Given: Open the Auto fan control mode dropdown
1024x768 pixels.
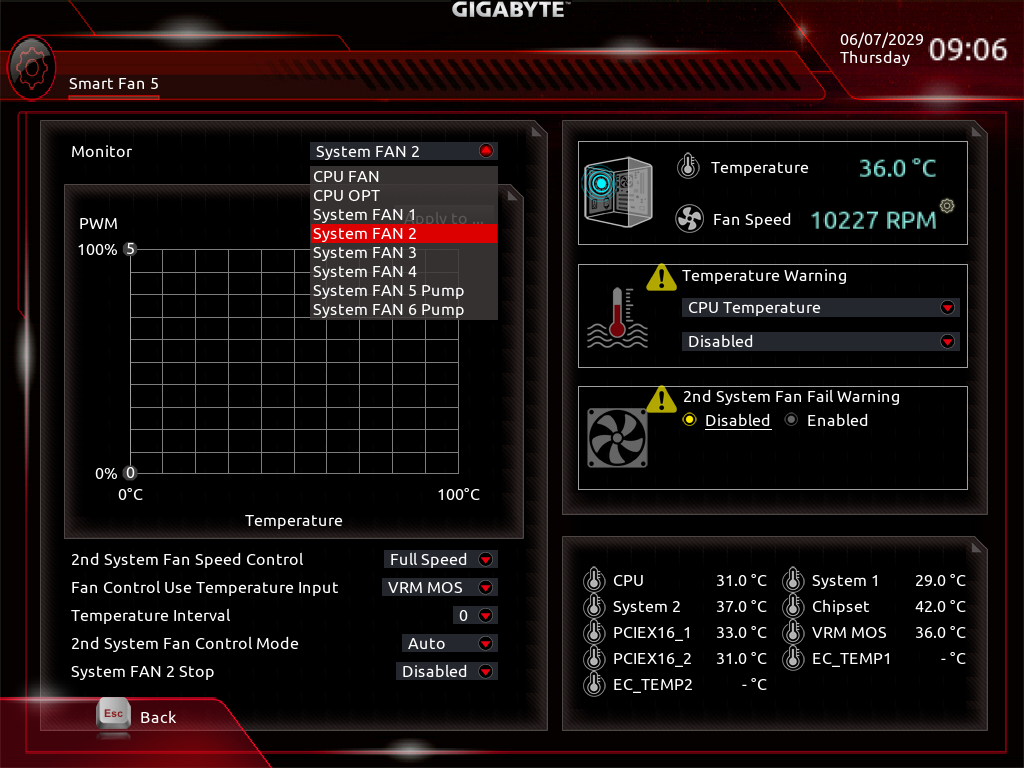Looking at the screenshot, I should pos(449,644).
